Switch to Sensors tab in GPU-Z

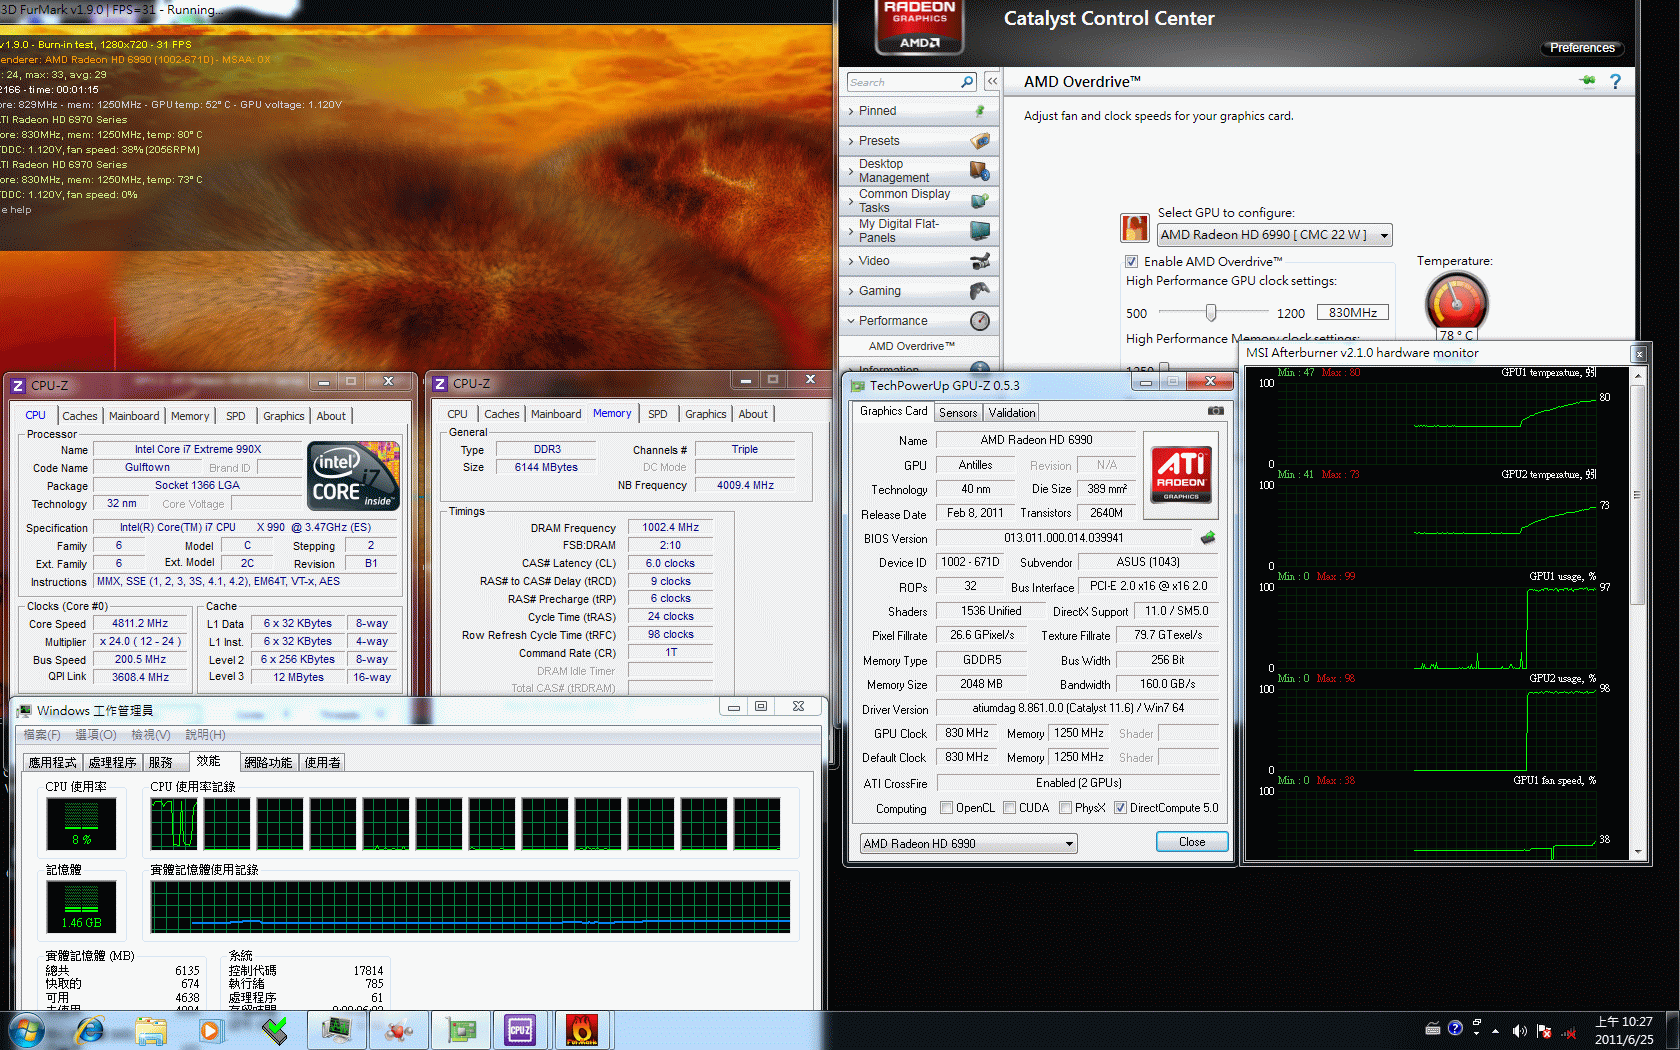[958, 413]
